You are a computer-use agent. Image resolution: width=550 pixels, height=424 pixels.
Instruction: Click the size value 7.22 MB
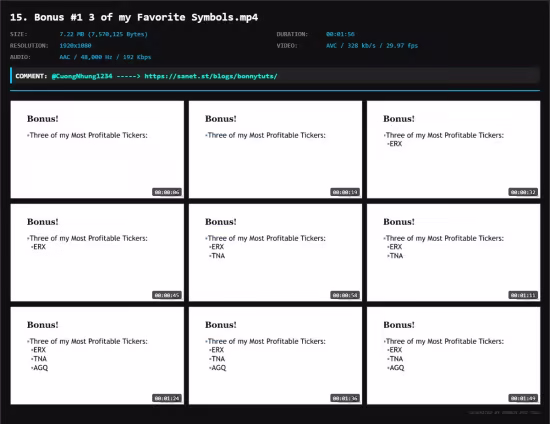(x=103, y=34)
